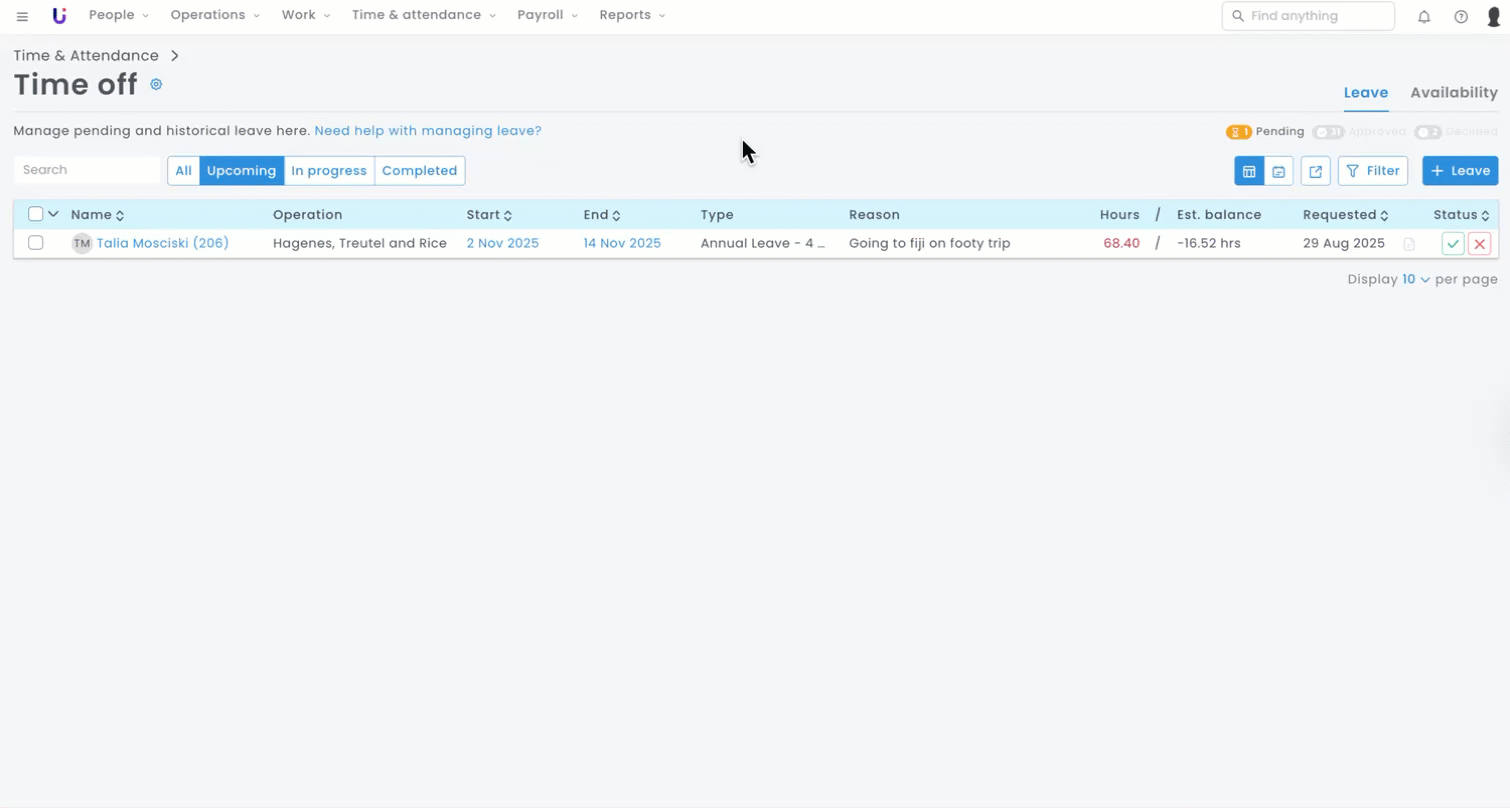Check the select-all header checkbox
The width and height of the screenshot is (1510, 808).
point(36,214)
